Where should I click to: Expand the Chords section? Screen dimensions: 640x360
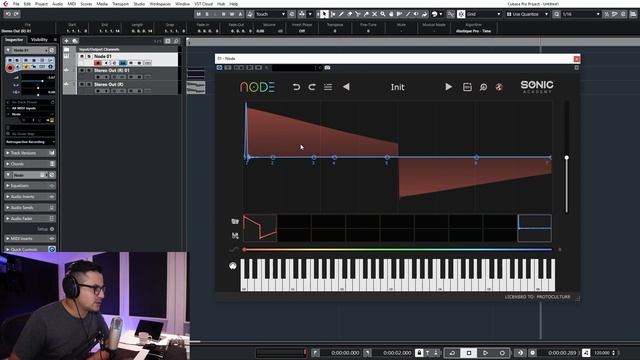(x=29, y=164)
